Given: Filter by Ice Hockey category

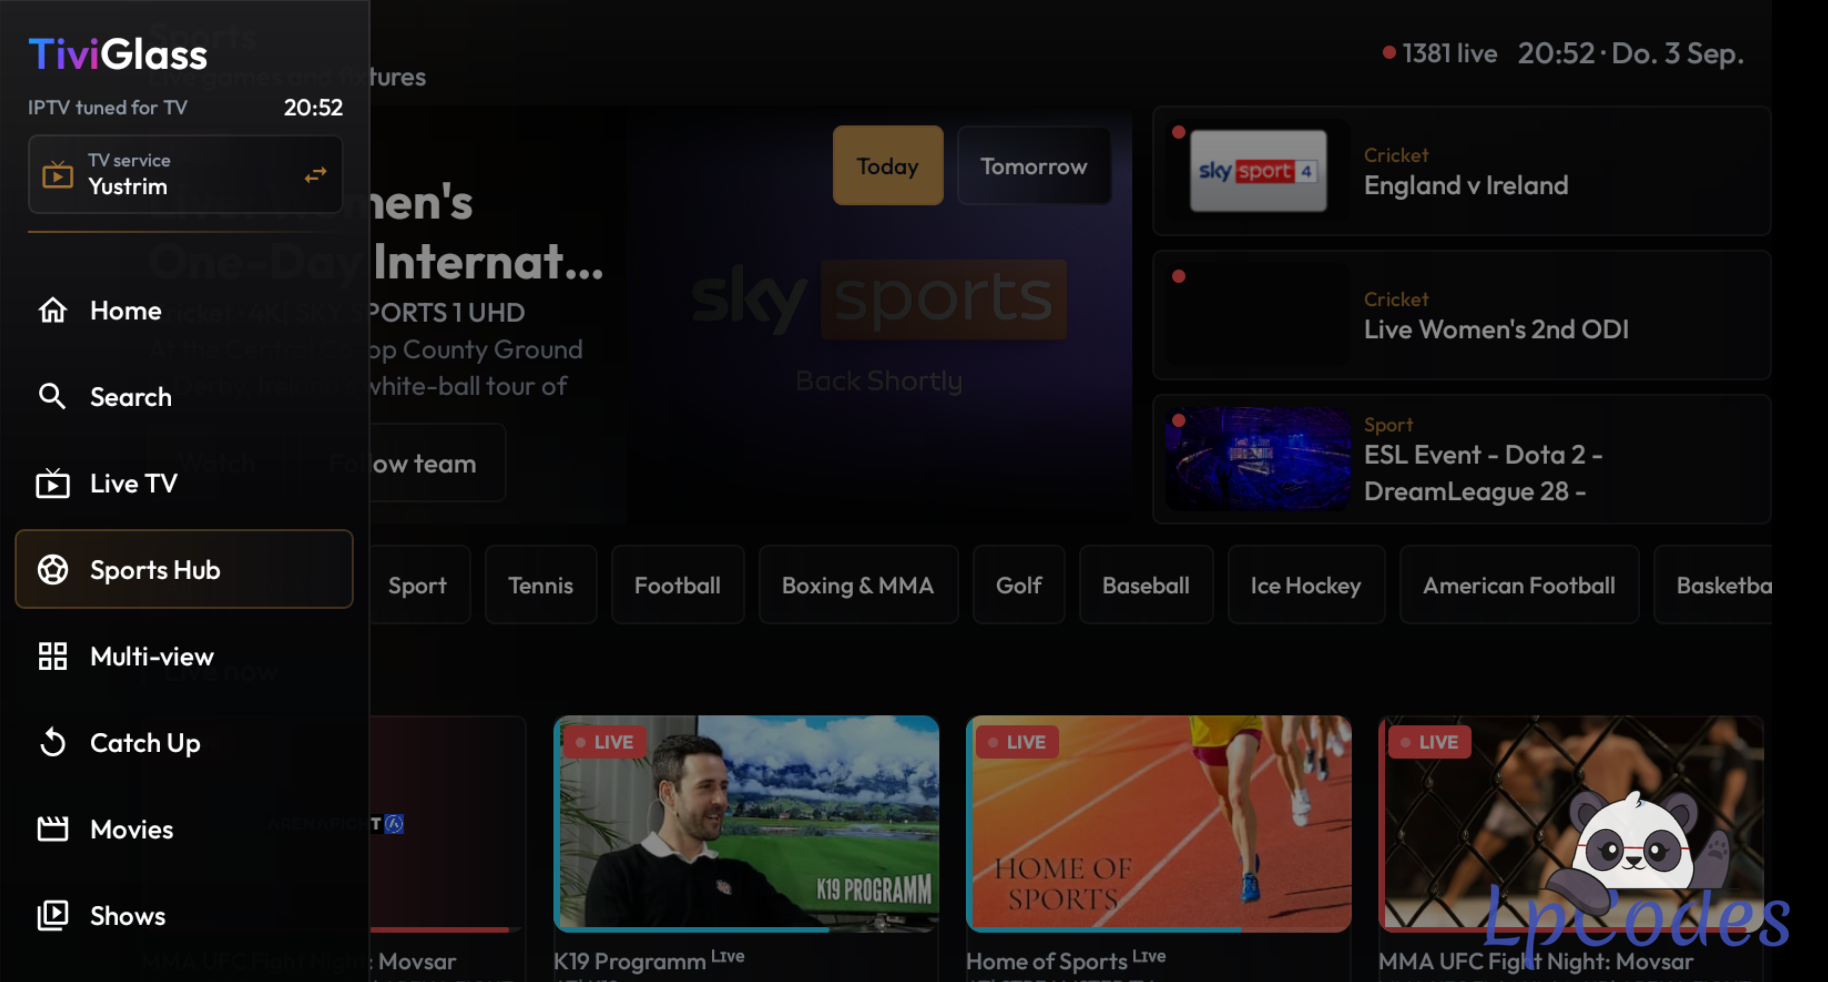Looking at the screenshot, I should click(x=1306, y=585).
